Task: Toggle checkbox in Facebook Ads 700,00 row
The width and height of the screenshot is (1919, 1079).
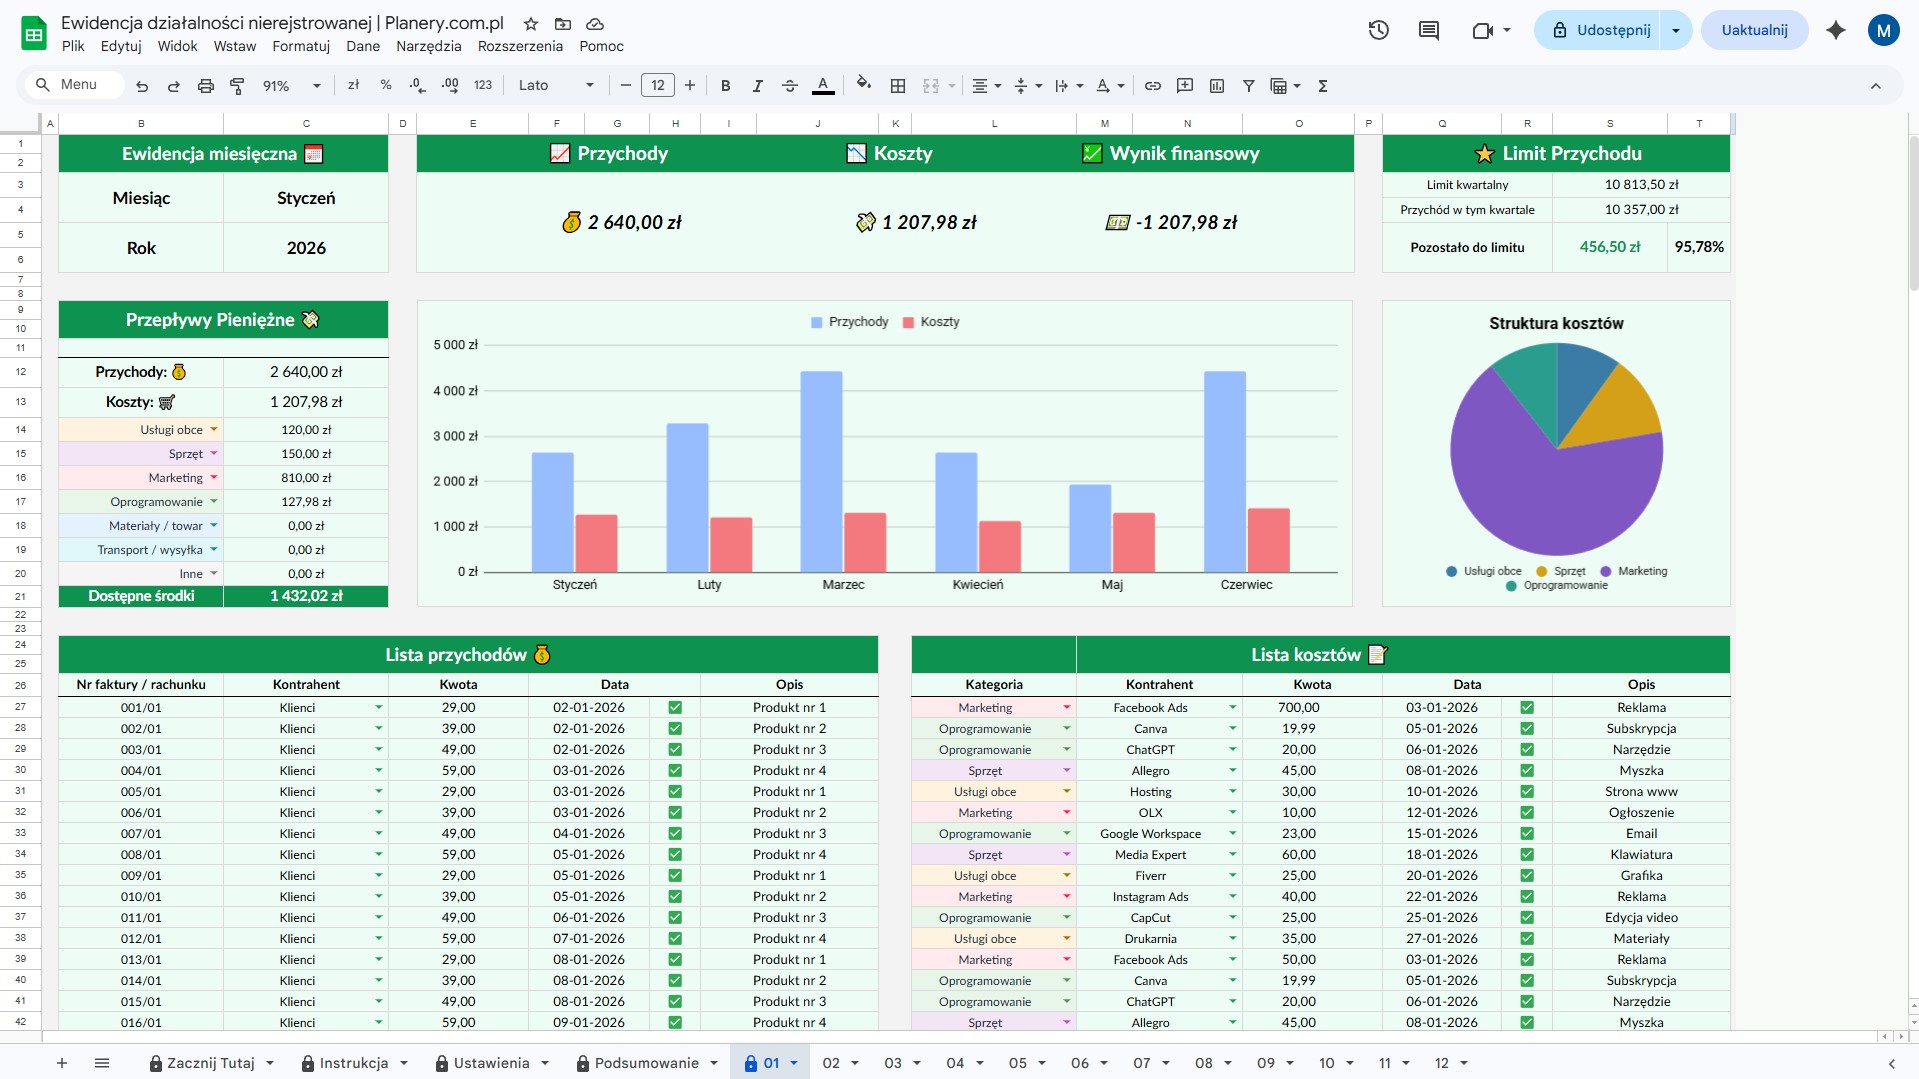Action: click(1526, 707)
